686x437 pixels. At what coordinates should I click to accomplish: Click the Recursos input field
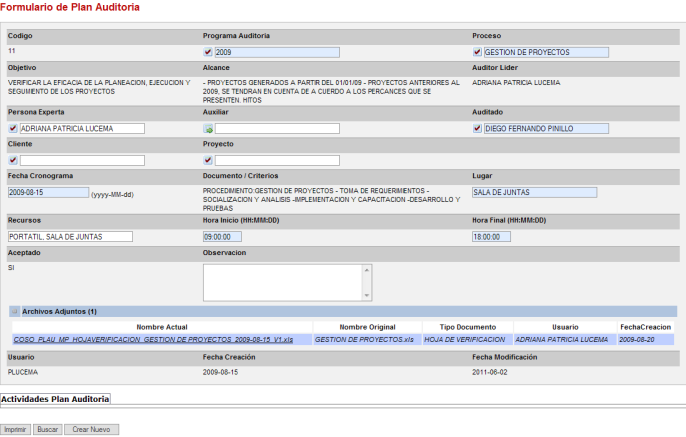70,237
